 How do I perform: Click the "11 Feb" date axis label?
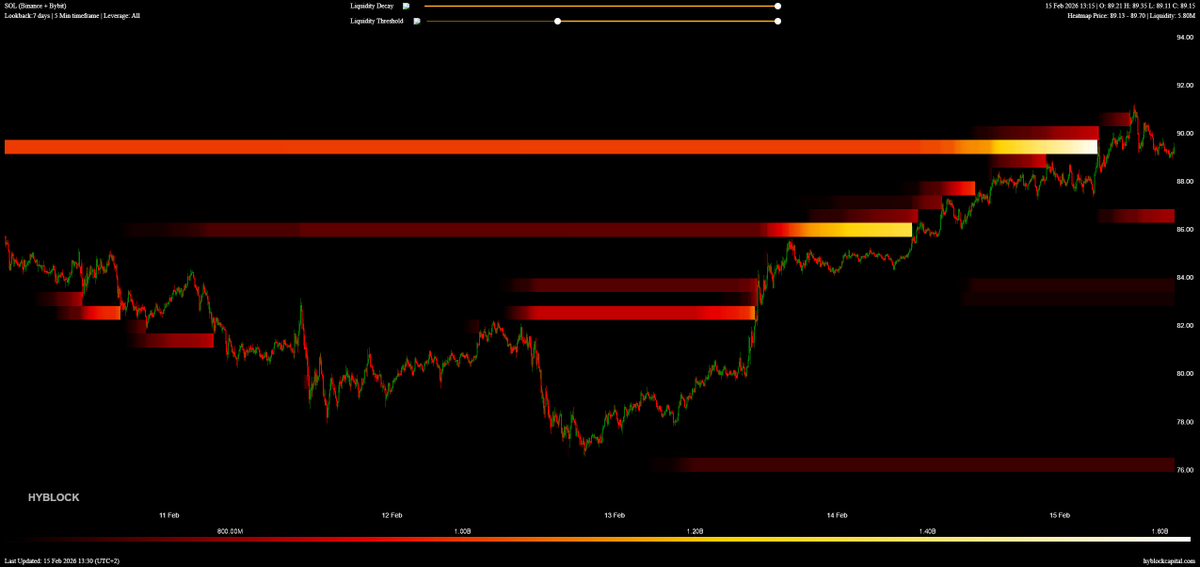[169, 515]
